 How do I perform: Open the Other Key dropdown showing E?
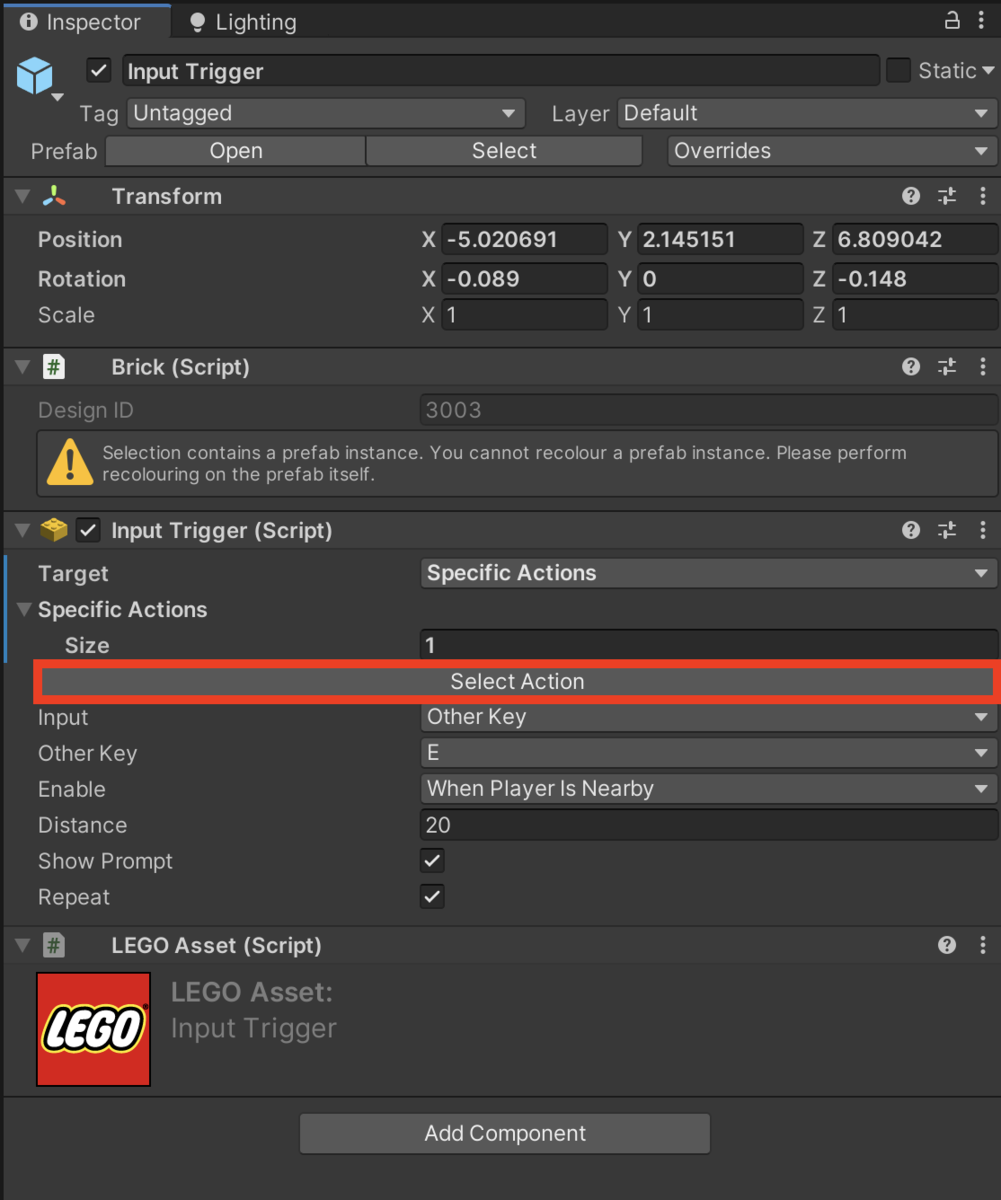click(x=709, y=753)
